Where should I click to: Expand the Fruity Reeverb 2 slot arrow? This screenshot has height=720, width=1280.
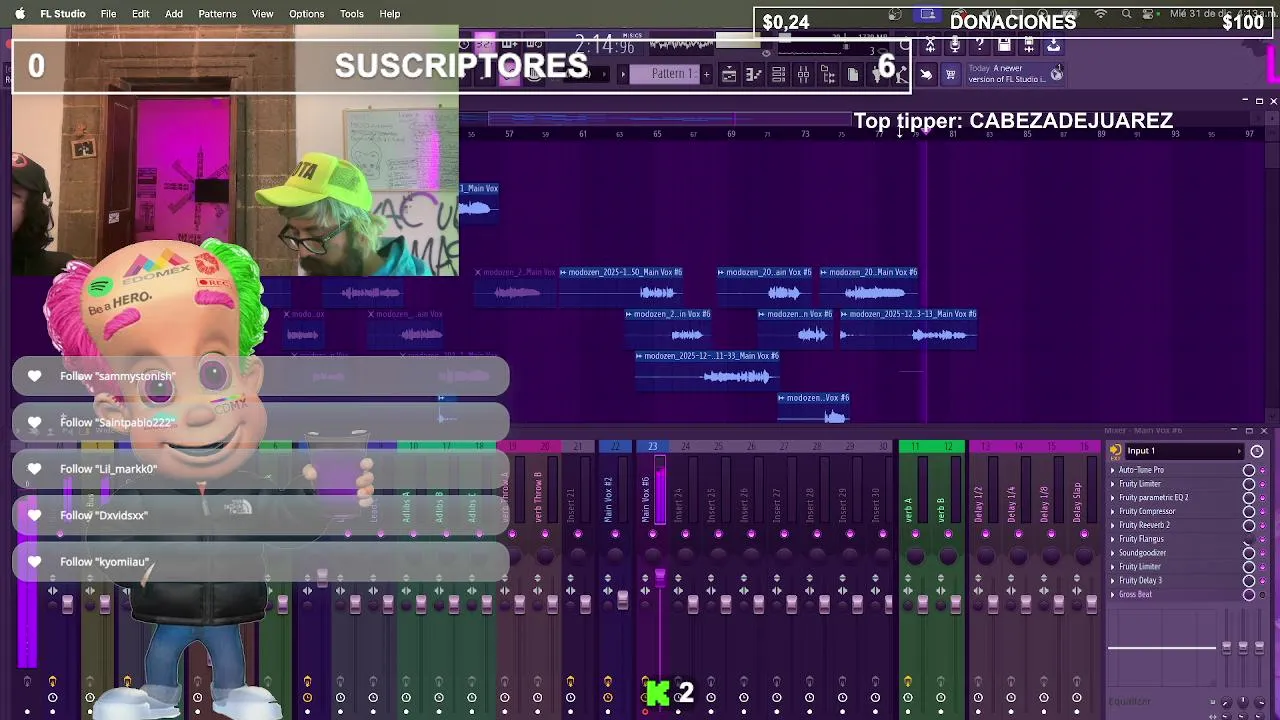(x=1112, y=525)
